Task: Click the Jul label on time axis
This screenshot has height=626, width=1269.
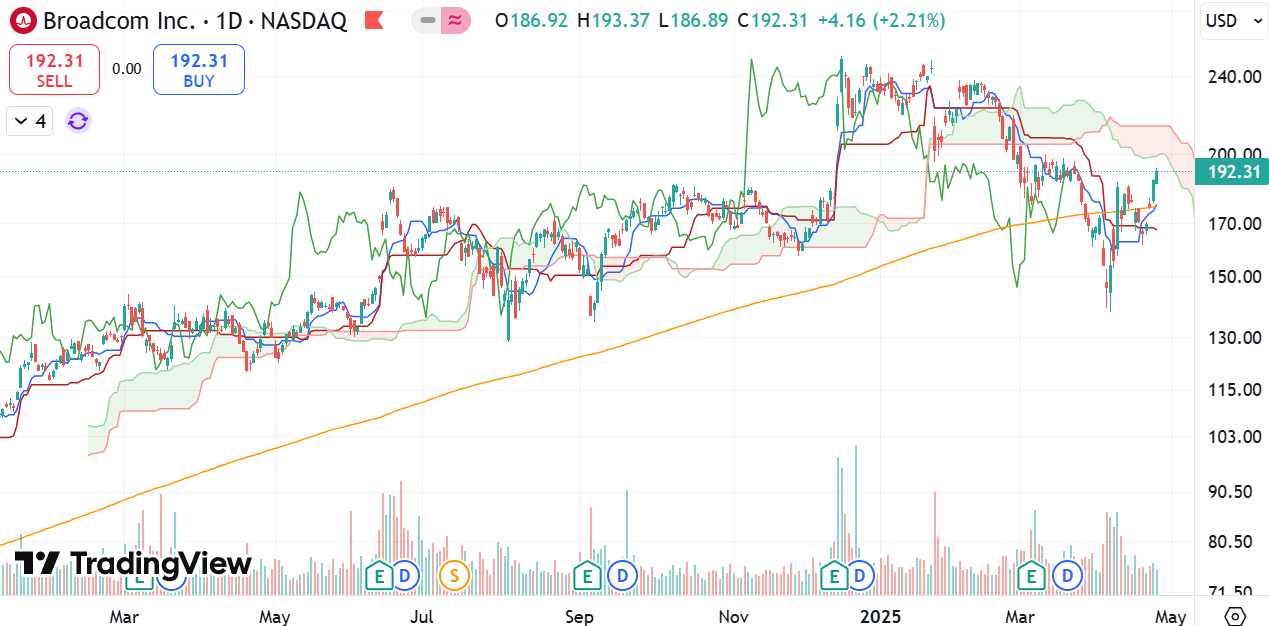Action: coord(422,617)
